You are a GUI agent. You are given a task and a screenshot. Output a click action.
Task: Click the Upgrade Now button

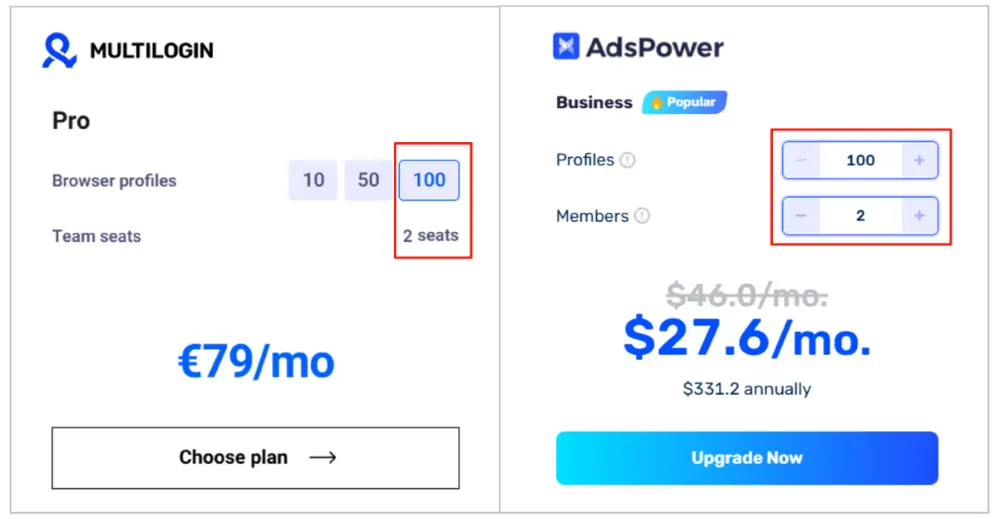(747, 458)
